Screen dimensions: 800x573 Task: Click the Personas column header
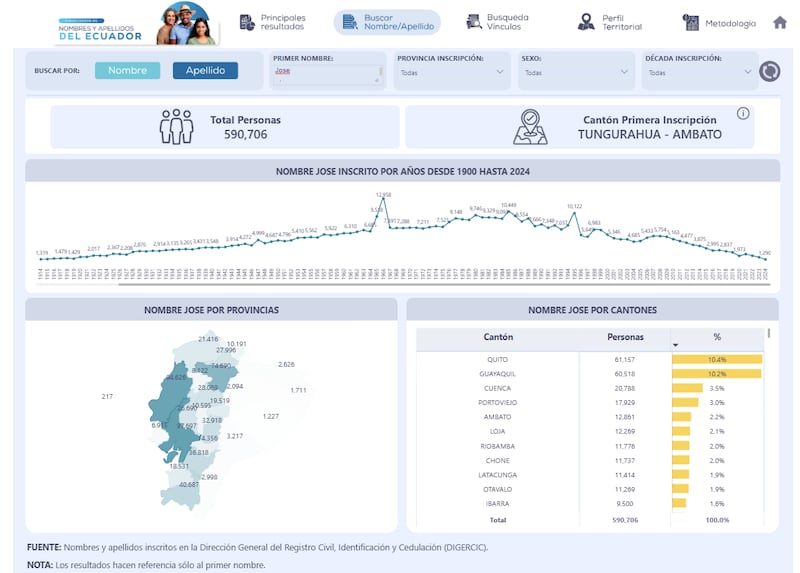(626, 337)
